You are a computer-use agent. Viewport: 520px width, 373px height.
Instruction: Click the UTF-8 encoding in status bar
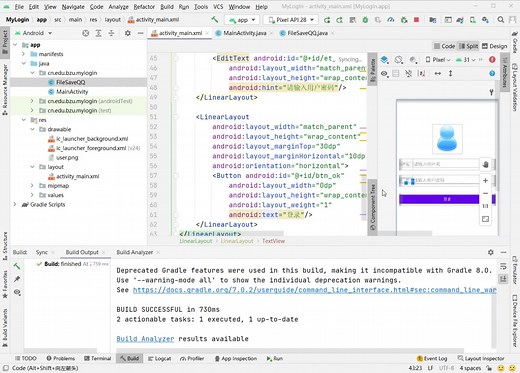pos(446,368)
